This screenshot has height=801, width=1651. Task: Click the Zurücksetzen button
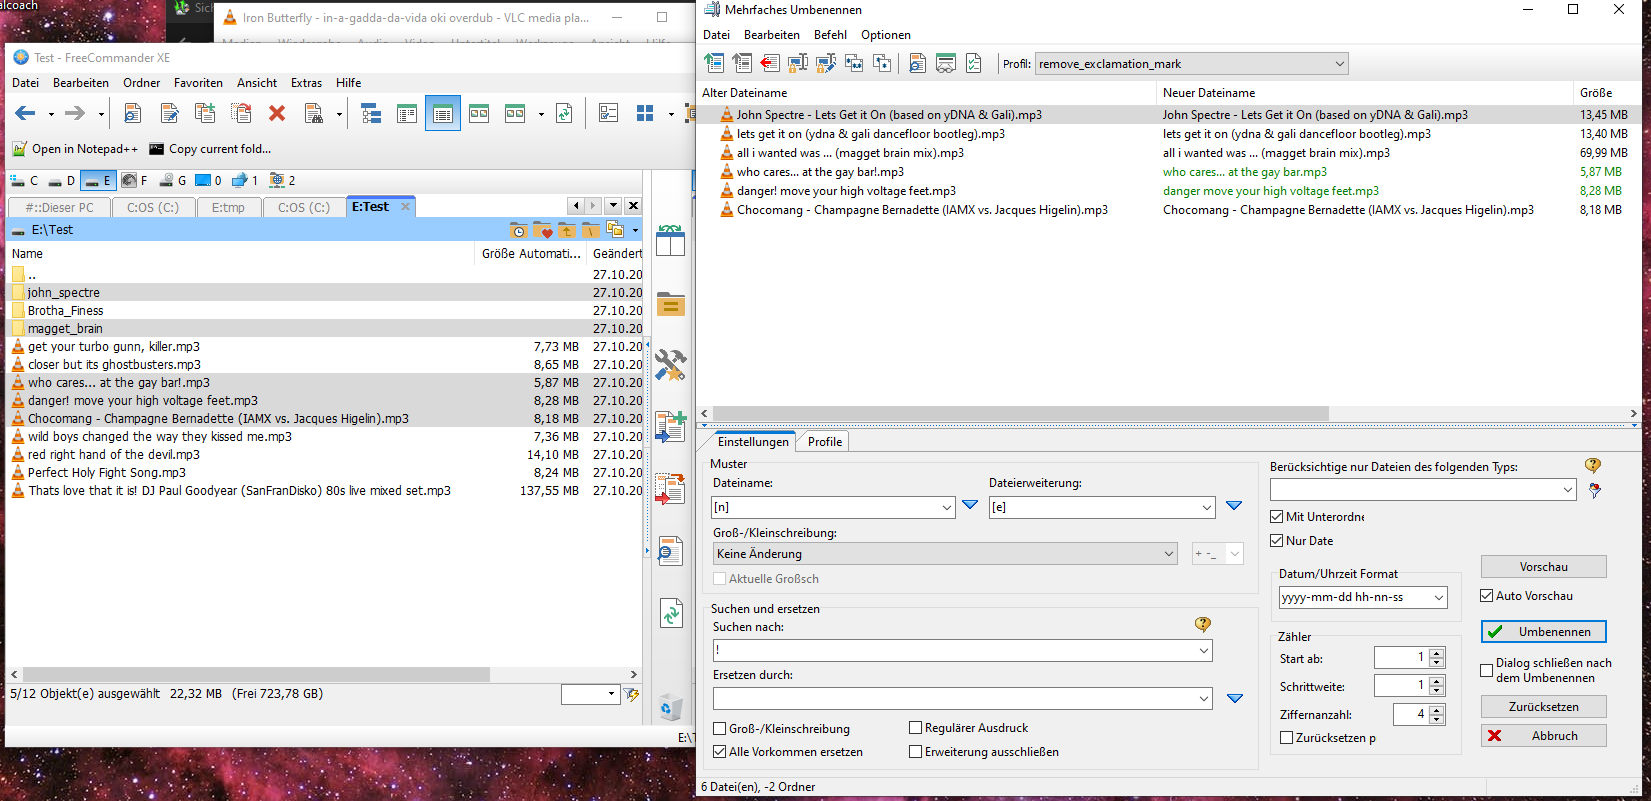point(1543,707)
